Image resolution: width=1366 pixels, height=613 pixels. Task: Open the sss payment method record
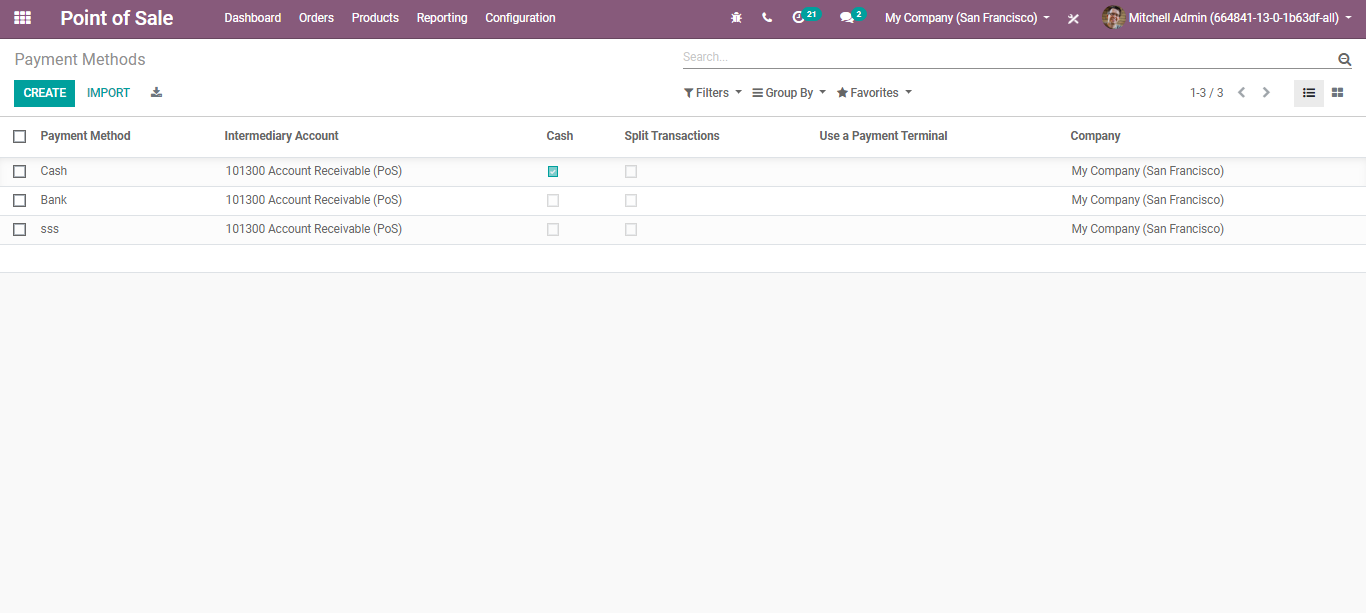(50, 229)
